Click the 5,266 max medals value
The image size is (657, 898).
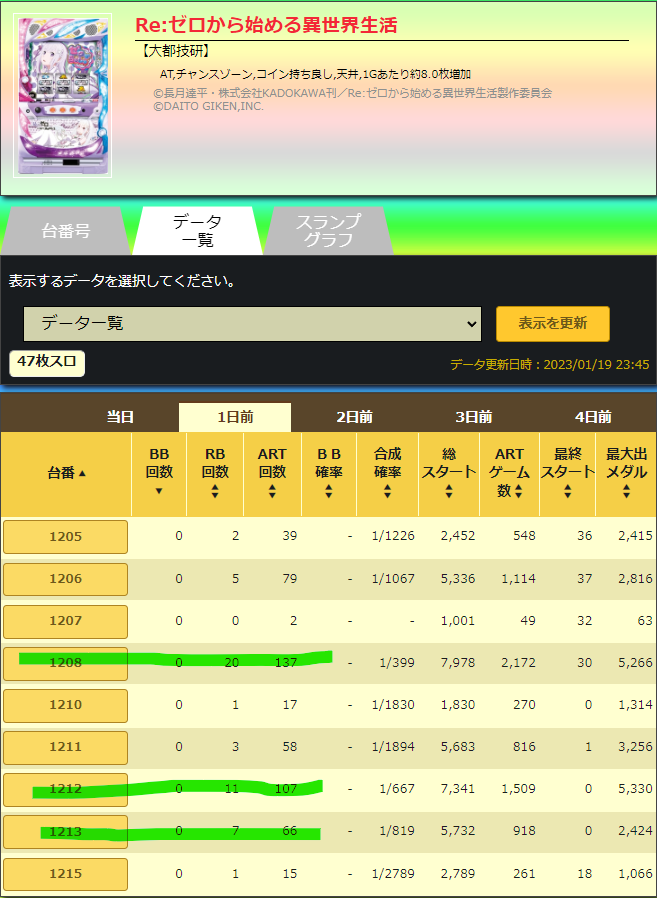coord(635,663)
